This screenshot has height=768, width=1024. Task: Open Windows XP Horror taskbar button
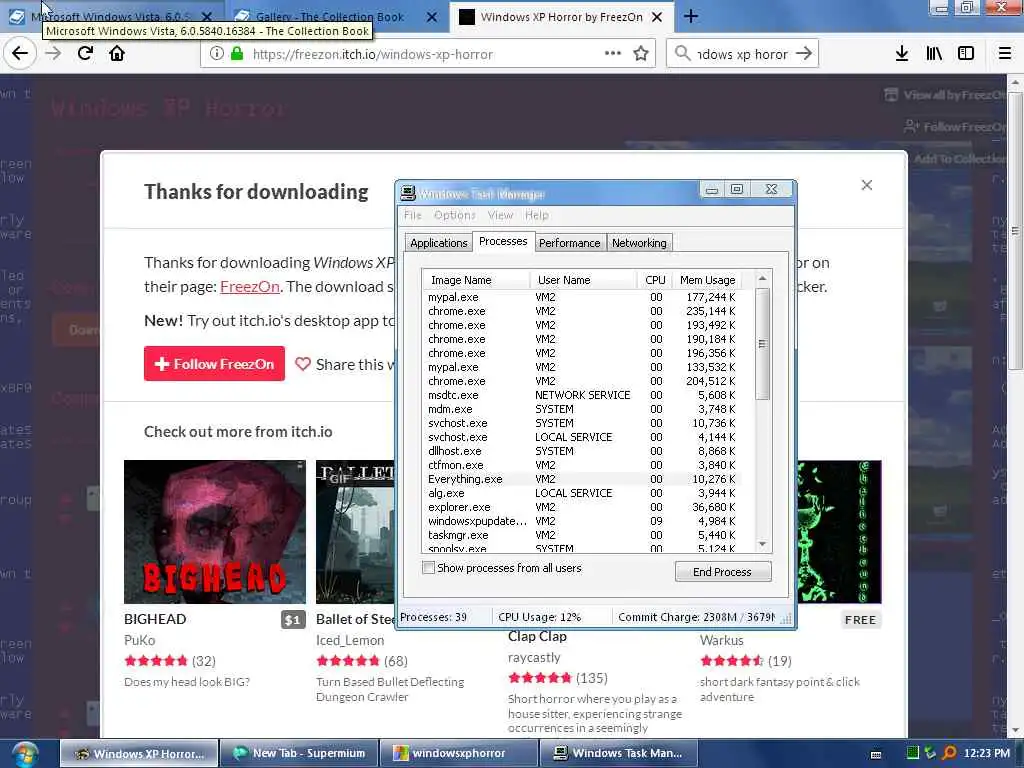tap(139, 754)
